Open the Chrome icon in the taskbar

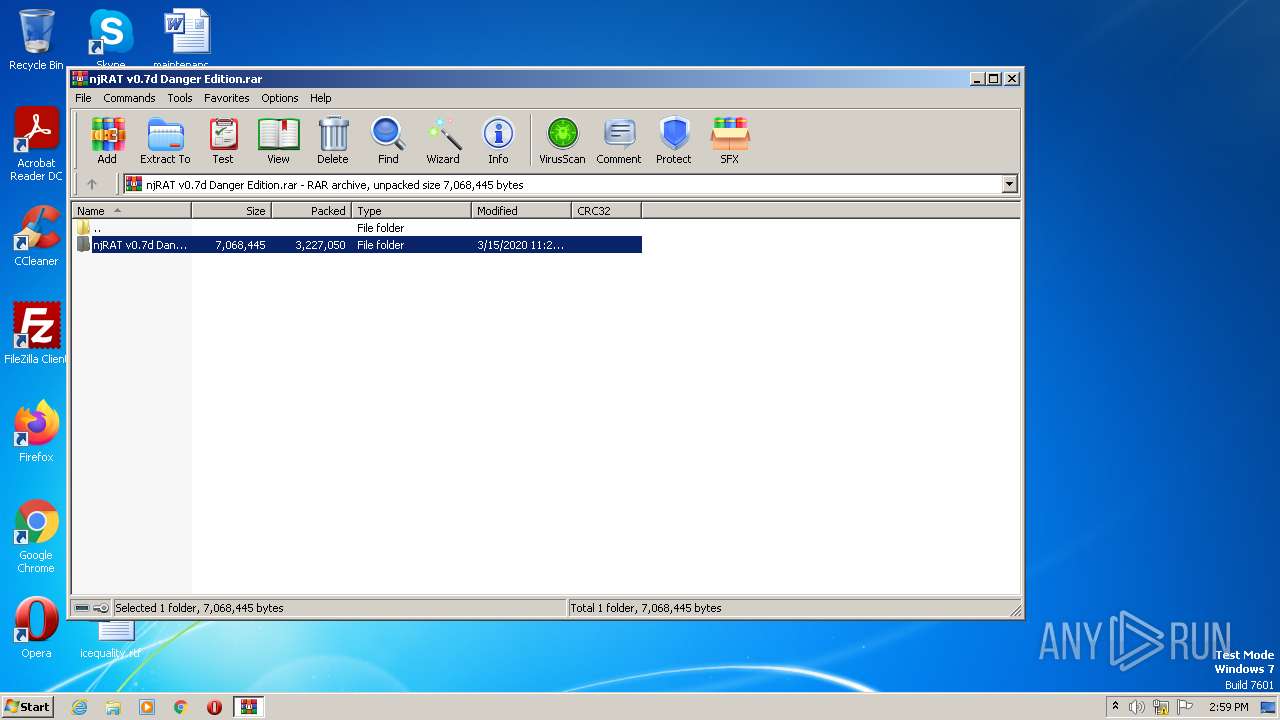point(181,707)
